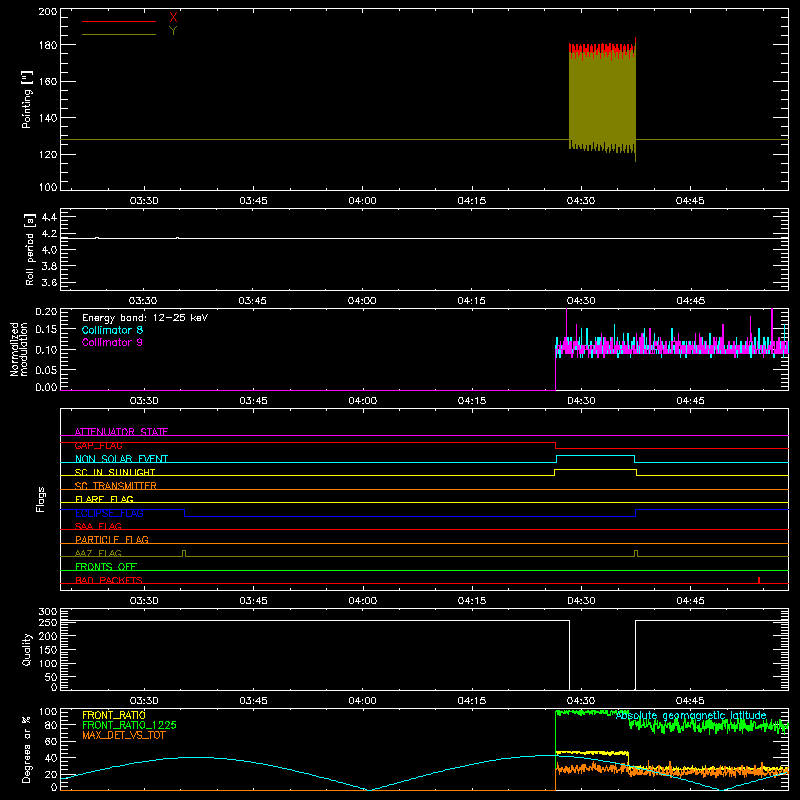Click the BAD_PACKETS red spike marker
Viewport: 800px width, 800px height.
coord(759,580)
